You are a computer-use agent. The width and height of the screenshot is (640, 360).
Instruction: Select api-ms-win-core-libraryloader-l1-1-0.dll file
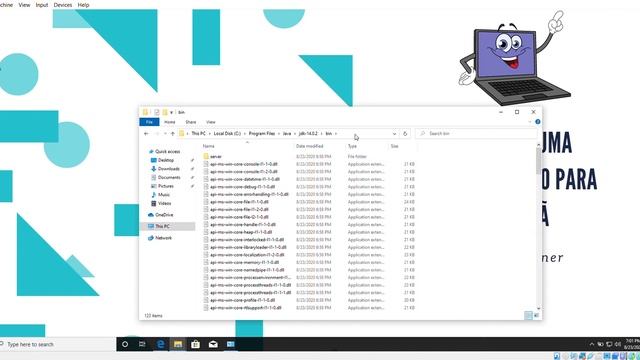(248, 247)
